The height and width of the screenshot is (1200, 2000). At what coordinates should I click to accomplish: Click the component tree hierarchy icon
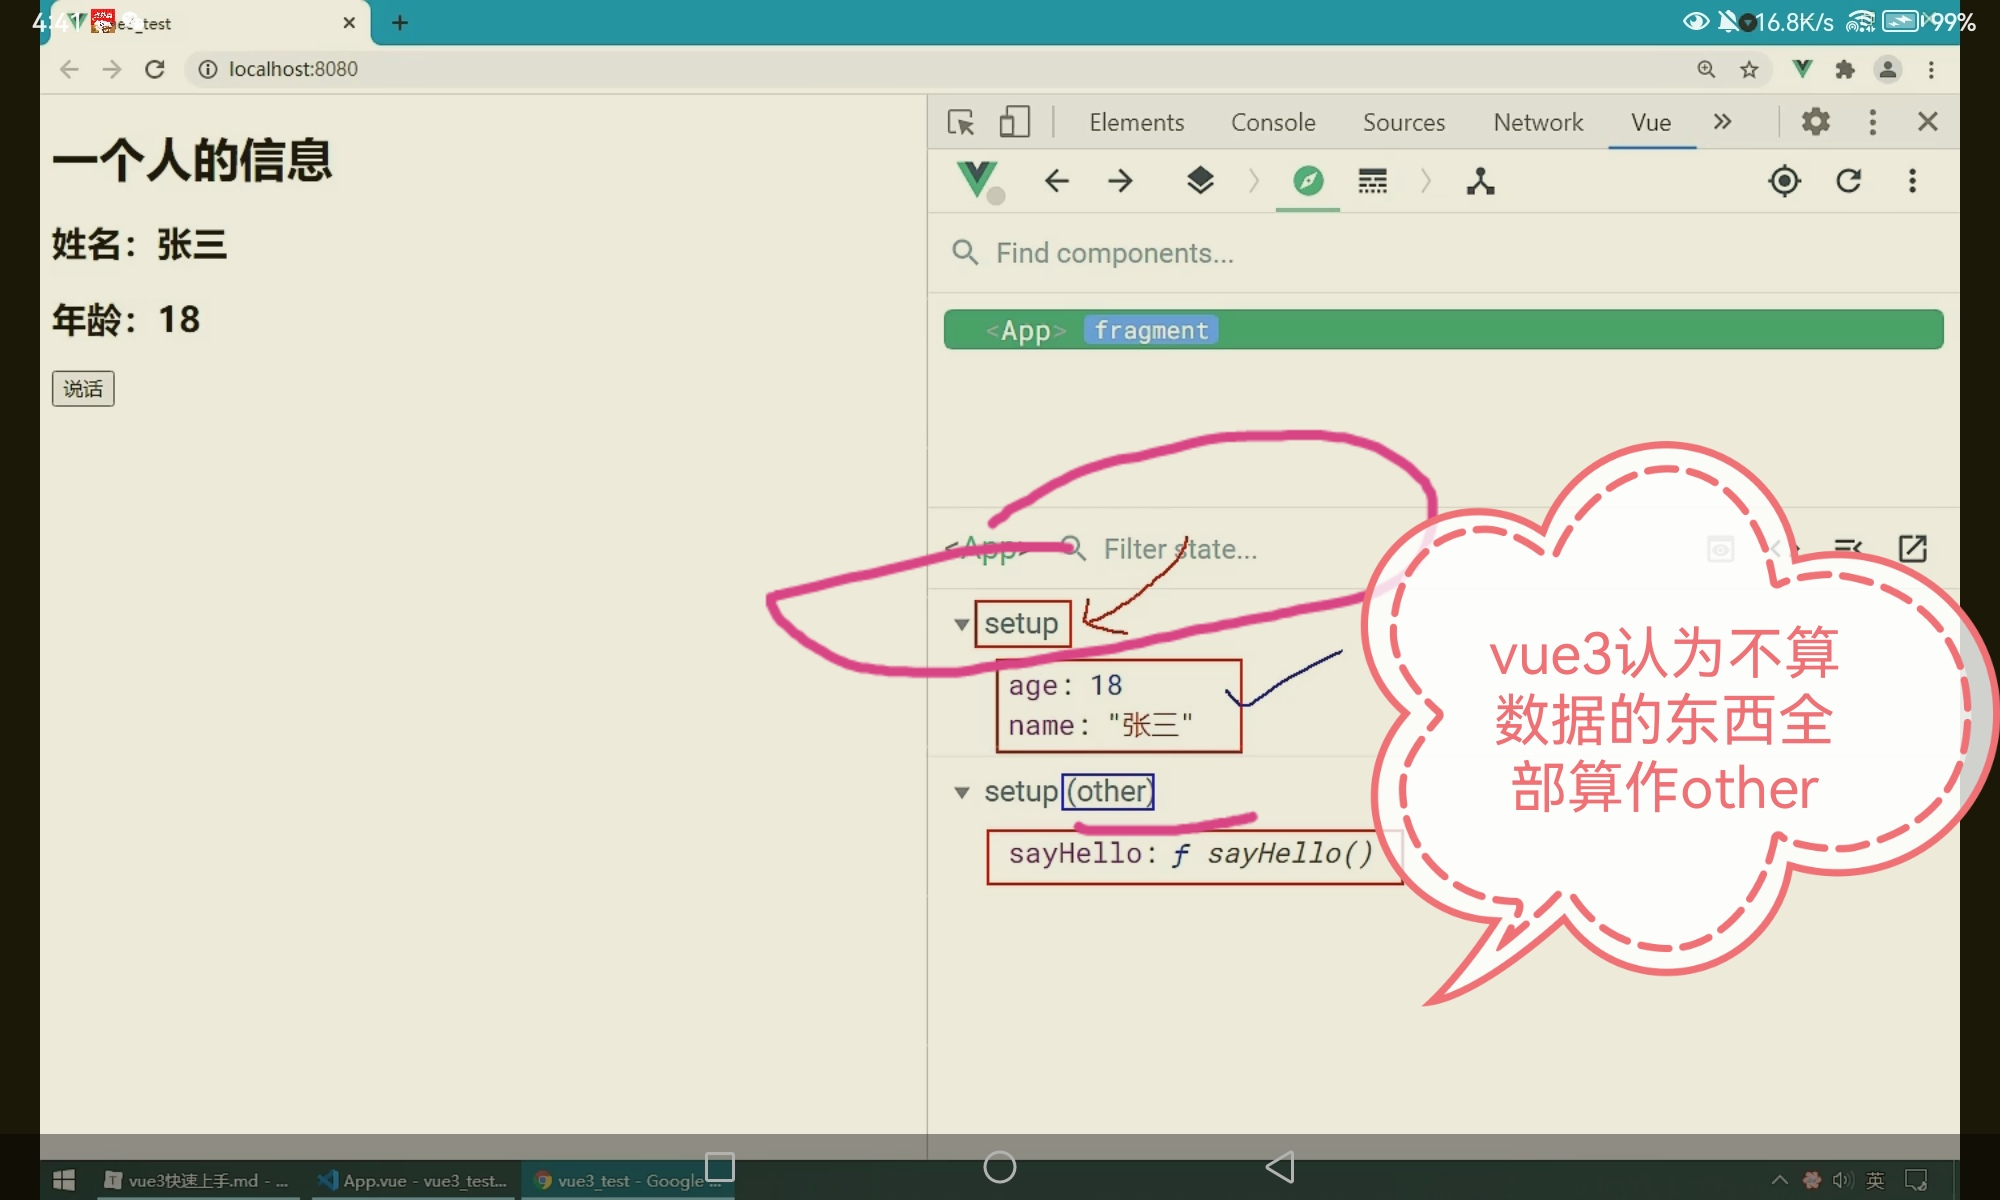click(x=1480, y=181)
